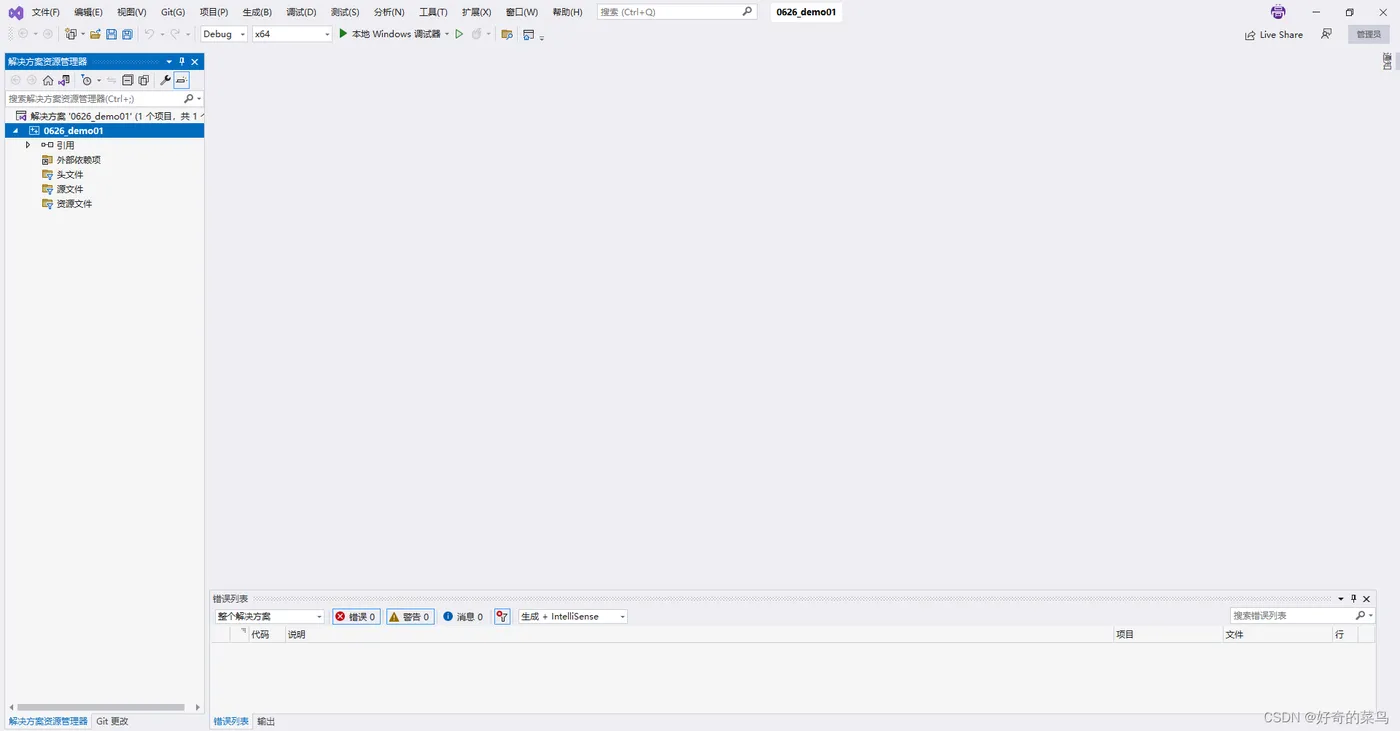1400x731 pixels.
Task: Open the 调试(D) menu
Action: 301,12
